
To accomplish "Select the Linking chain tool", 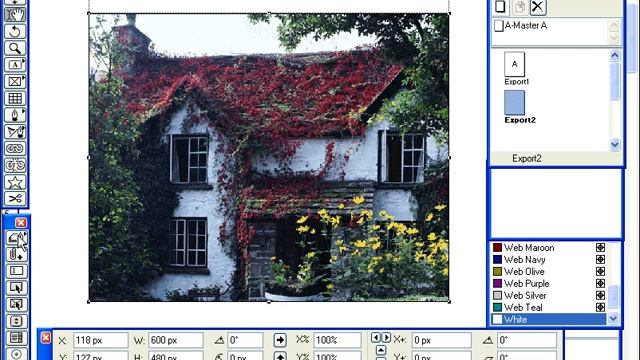I will [x=15, y=149].
